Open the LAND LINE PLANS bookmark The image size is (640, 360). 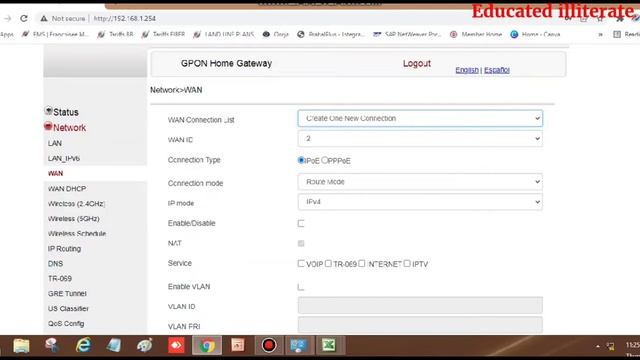pyautogui.click(x=224, y=34)
